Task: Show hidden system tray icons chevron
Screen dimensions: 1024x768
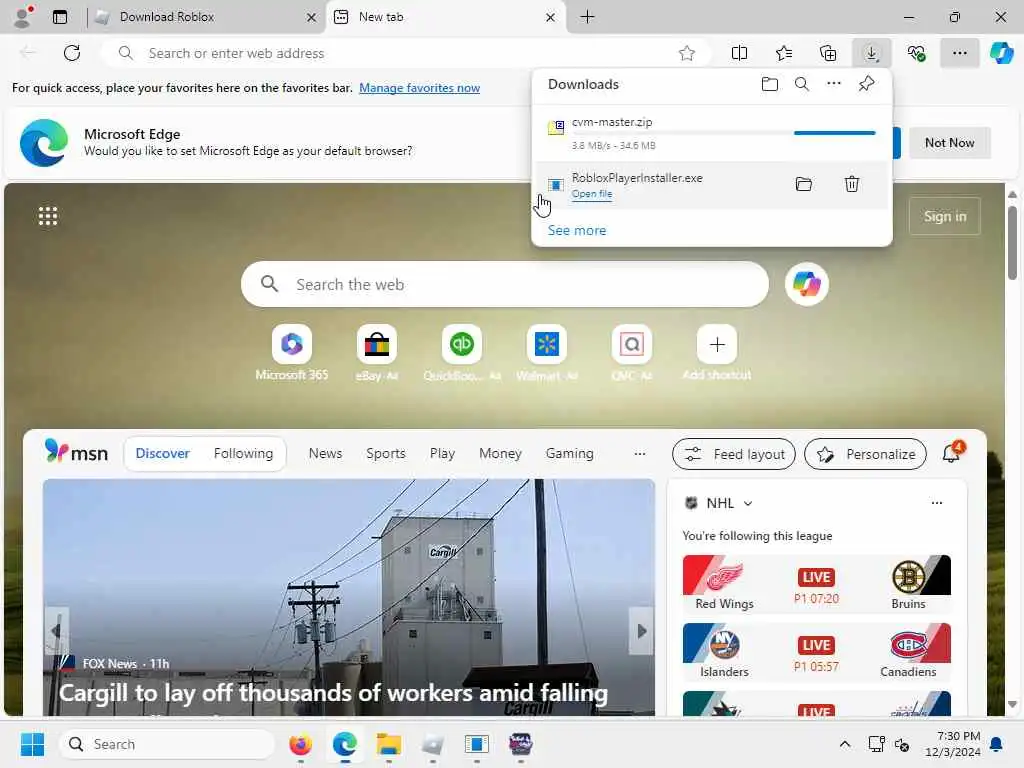Action: pyautogui.click(x=844, y=744)
